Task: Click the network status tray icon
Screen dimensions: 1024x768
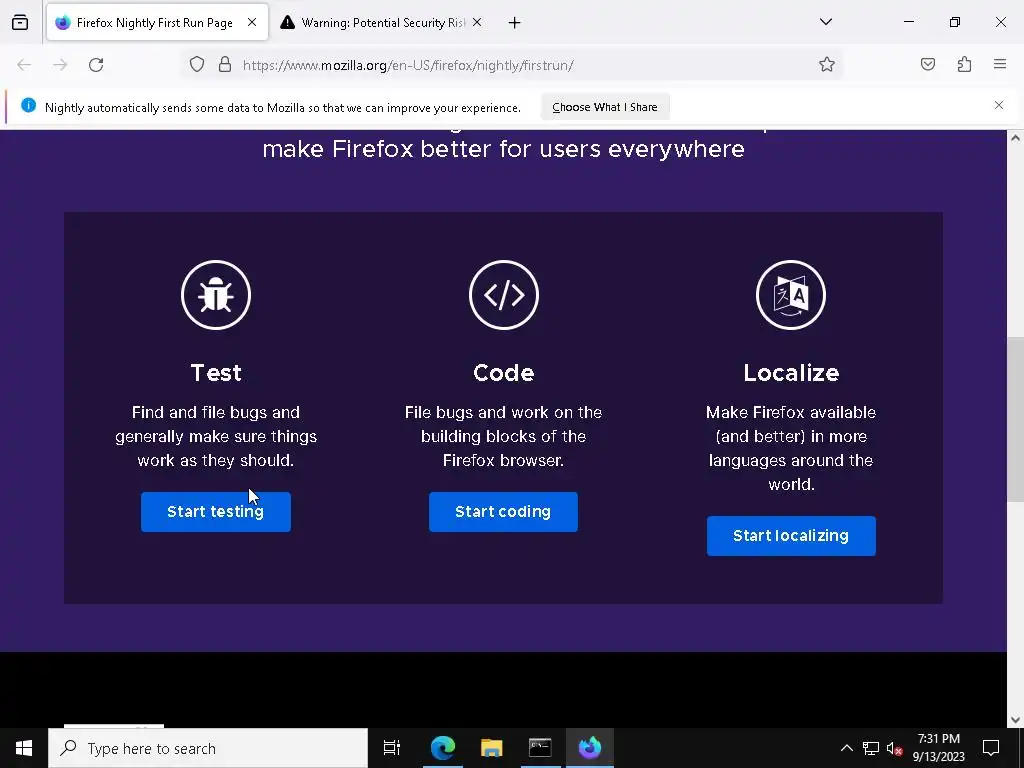Action: [871, 748]
